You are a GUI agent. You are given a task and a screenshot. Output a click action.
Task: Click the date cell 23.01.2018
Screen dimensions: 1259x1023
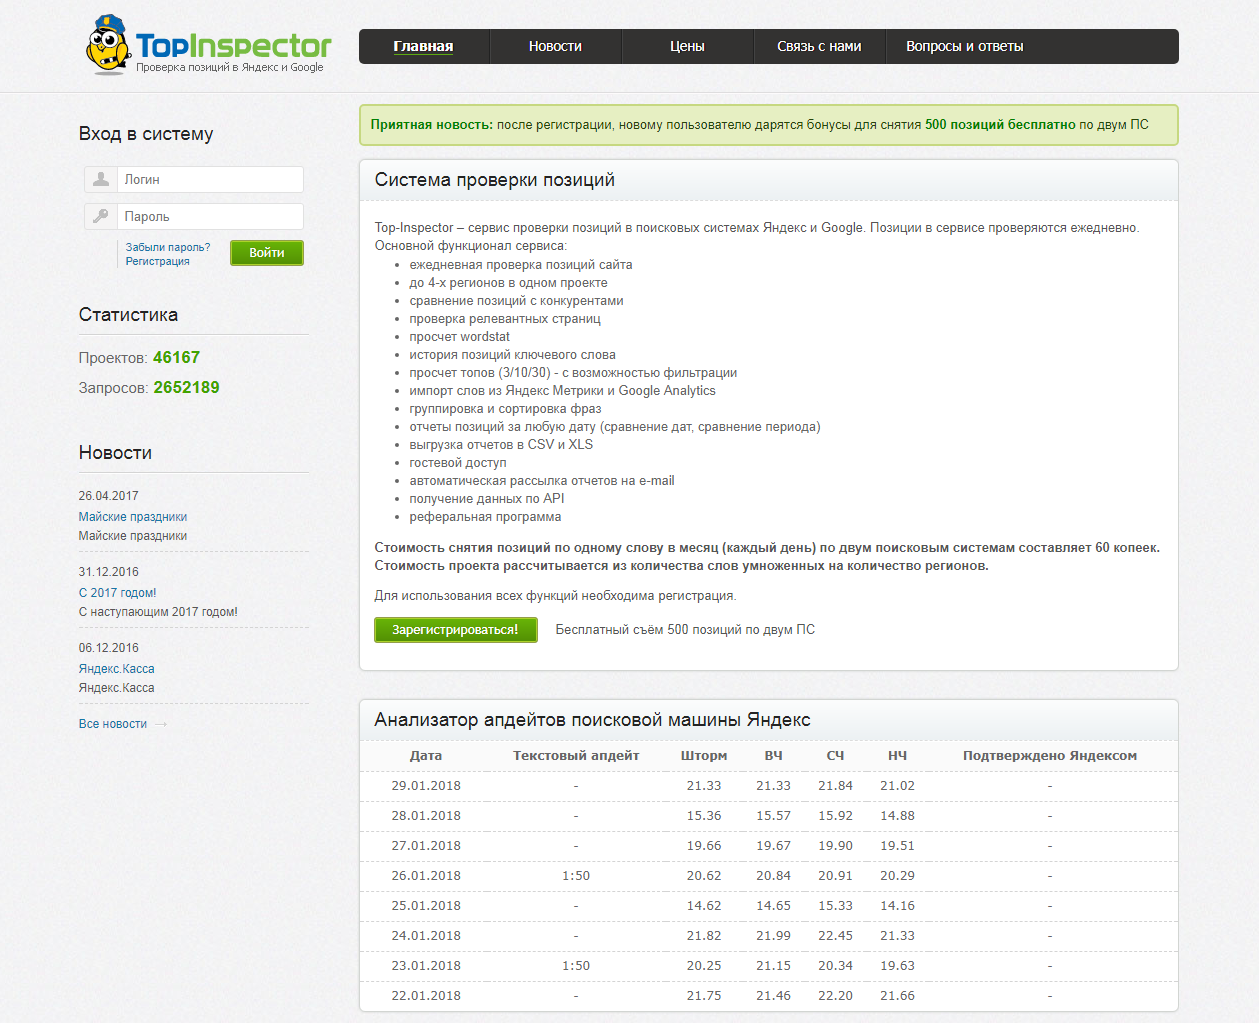(426, 966)
